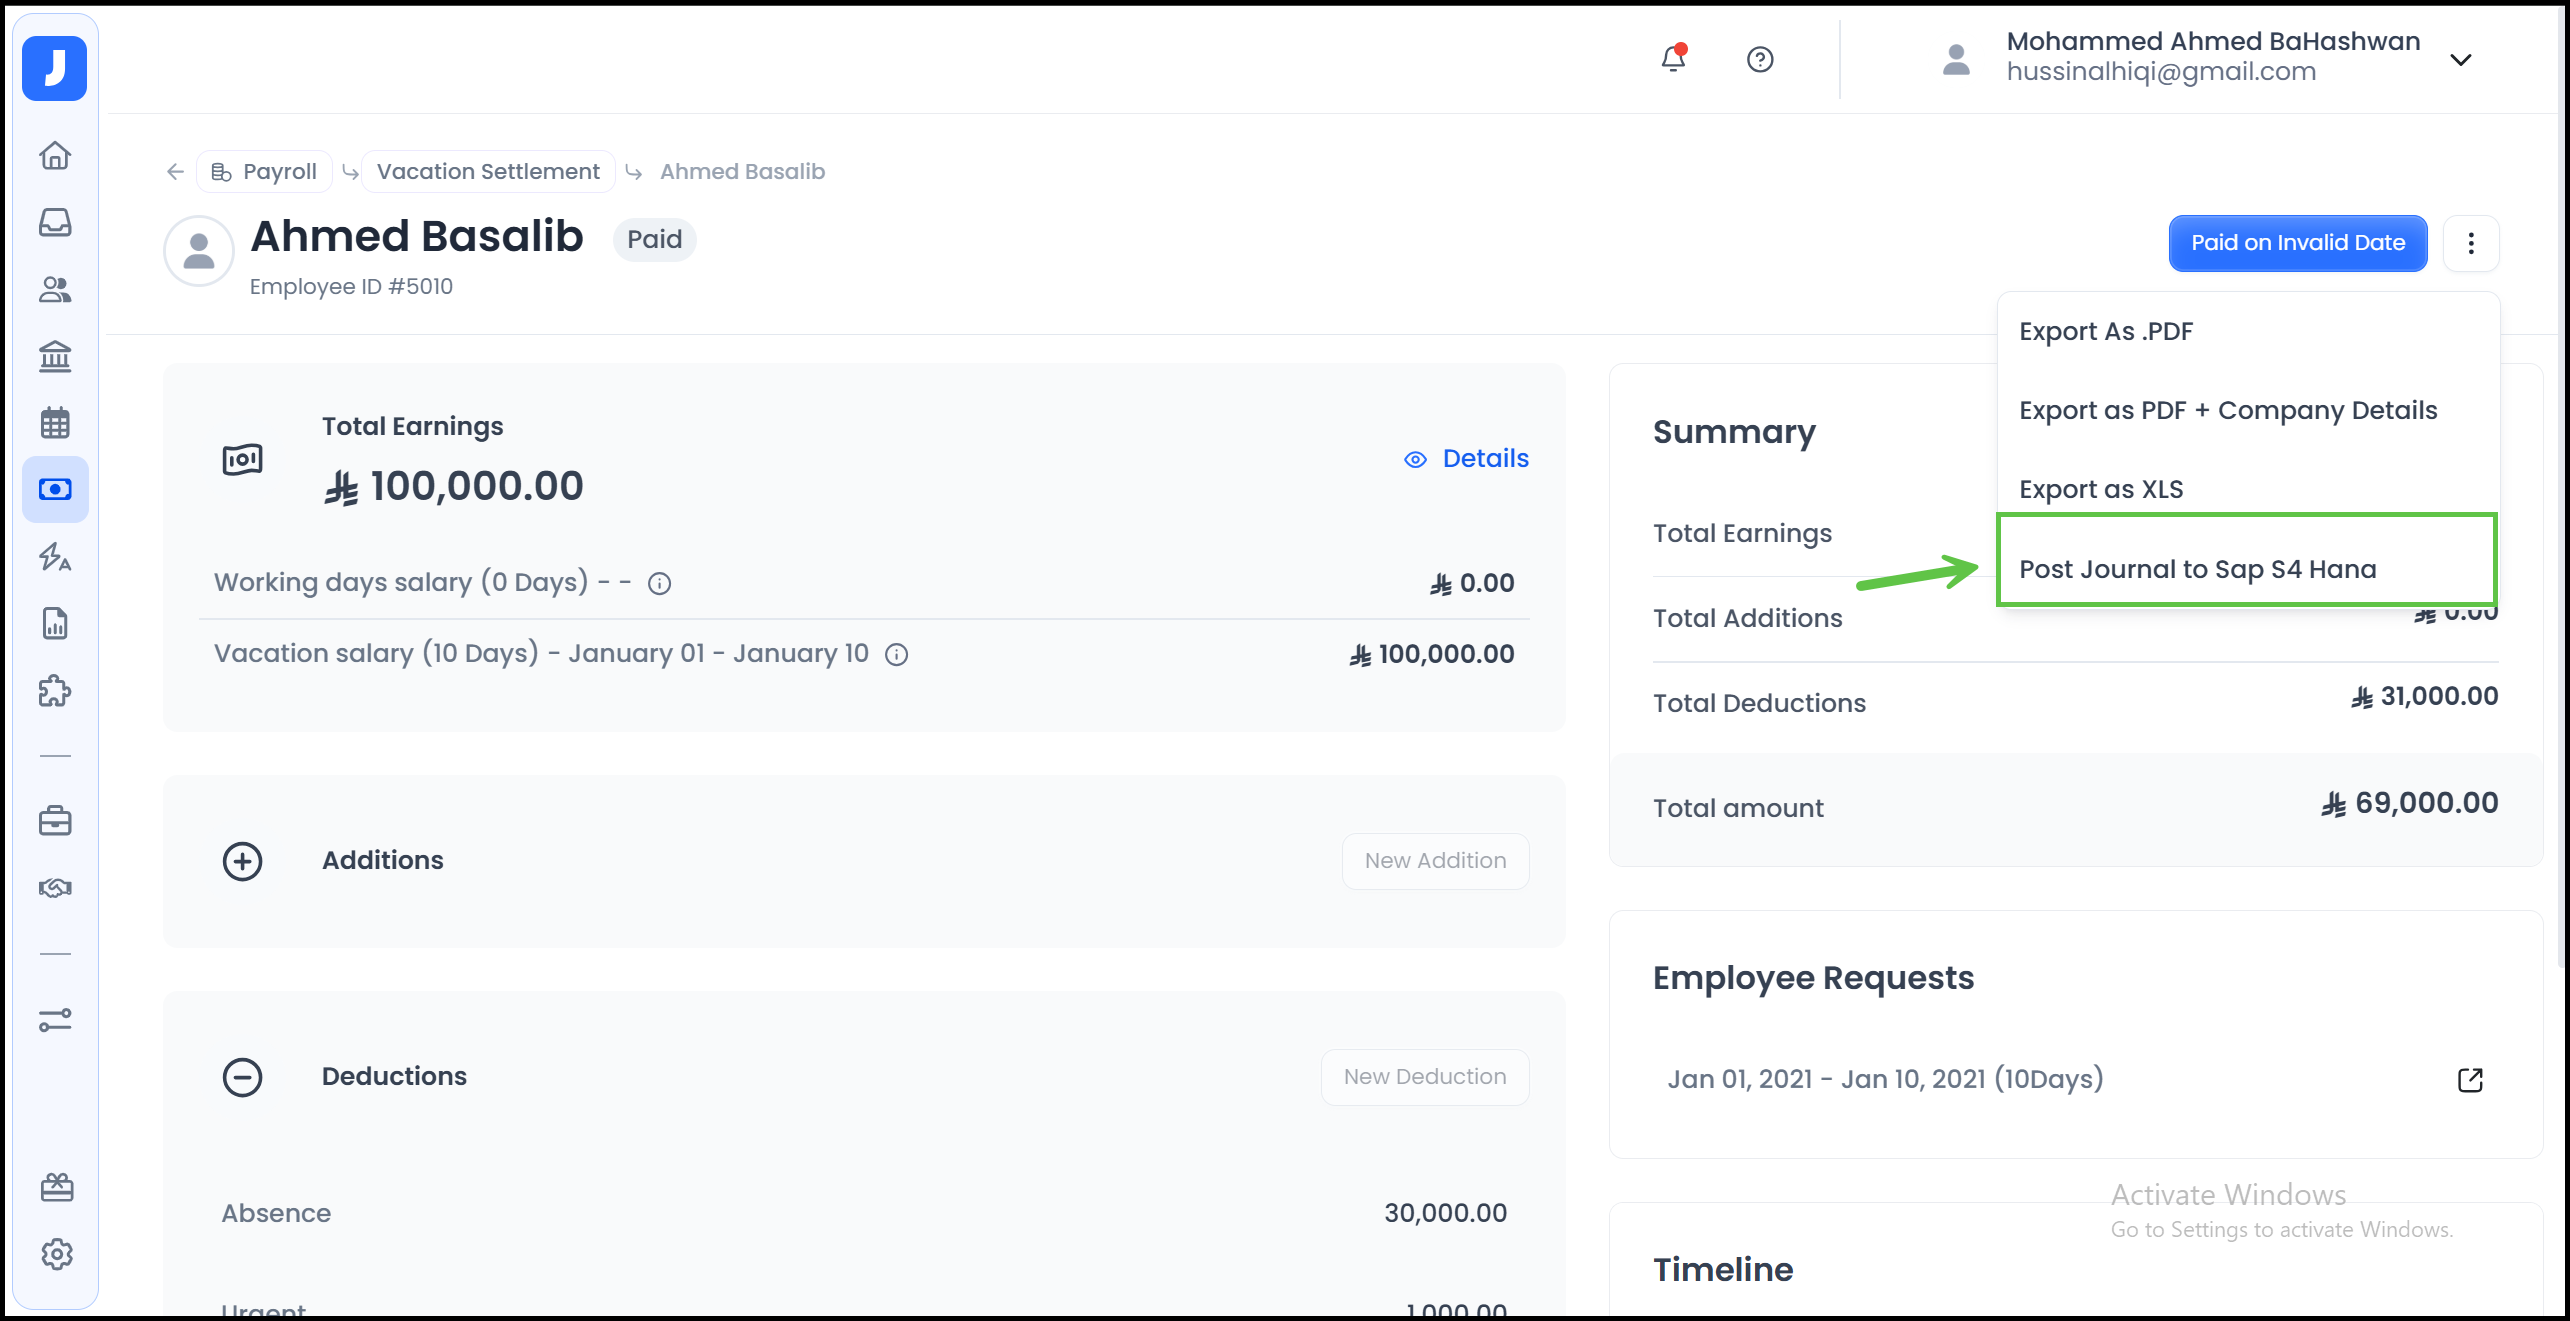Select Post Journal to Sap S4 Hana
Image resolution: width=2570 pixels, height=1321 pixels.
(2197, 569)
